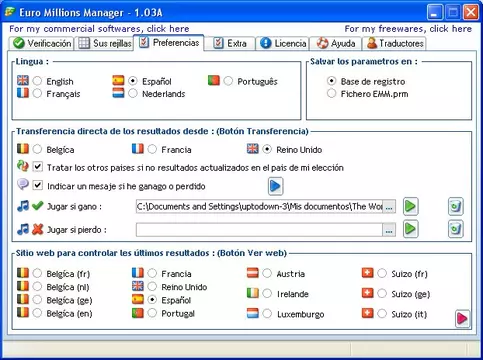This screenshot has width=483, height=360.
Task: Select Suizo (fr) website option
Action: (382, 273)
